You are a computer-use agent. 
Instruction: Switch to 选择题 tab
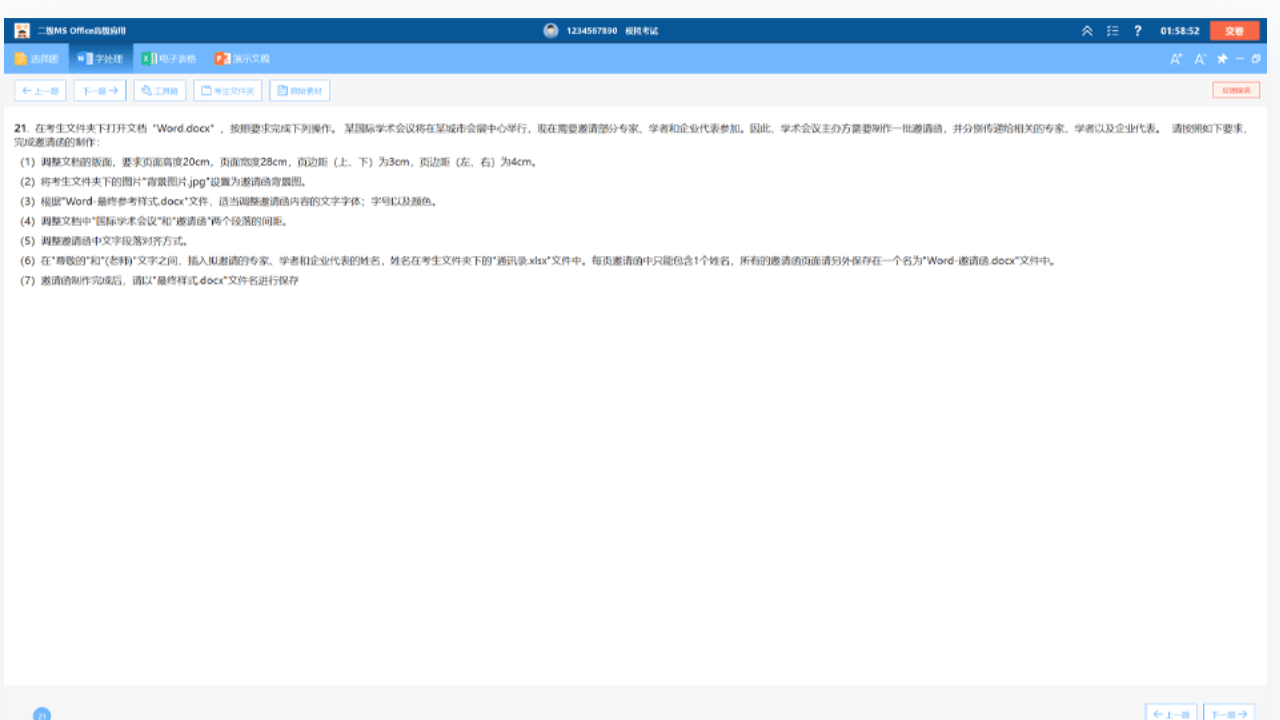[x=37, y=59]
